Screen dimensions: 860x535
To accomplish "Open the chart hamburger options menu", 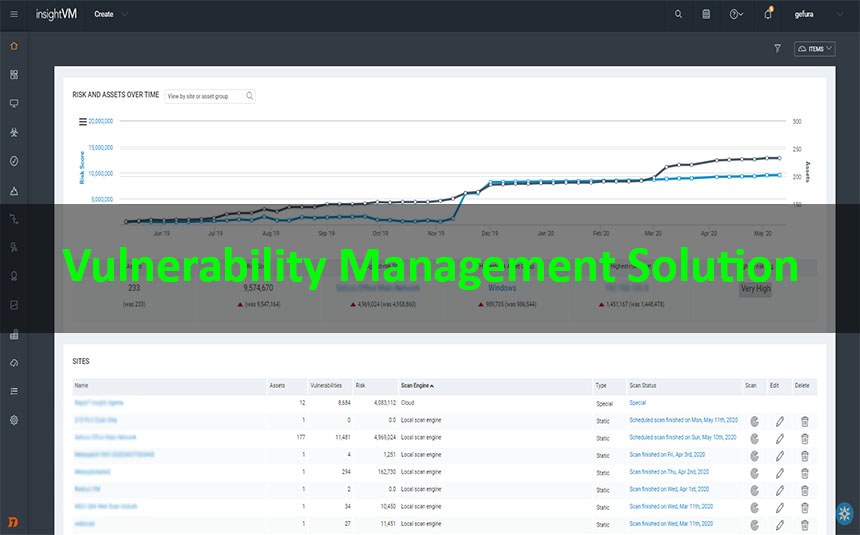I will point(83,122).
